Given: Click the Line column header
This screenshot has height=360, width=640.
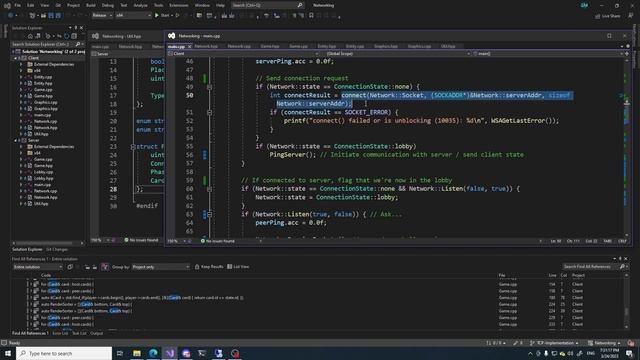Looking at the screenshot, I should point(552,276).
